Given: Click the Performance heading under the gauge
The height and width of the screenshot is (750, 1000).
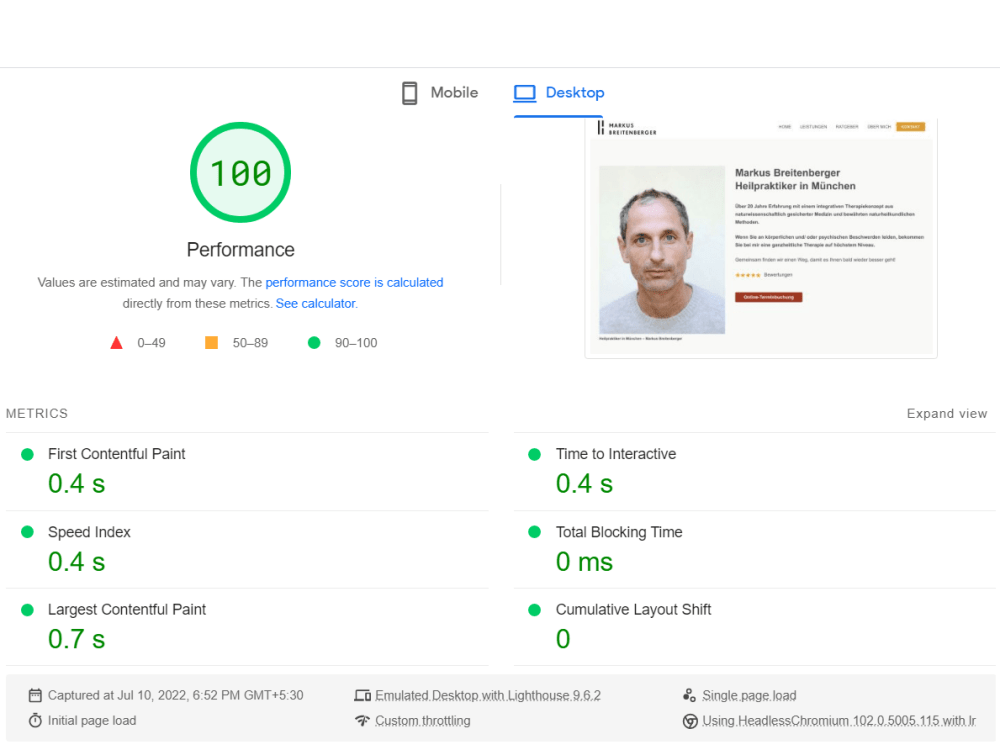Looking at the screenshot, I should 240,250.
